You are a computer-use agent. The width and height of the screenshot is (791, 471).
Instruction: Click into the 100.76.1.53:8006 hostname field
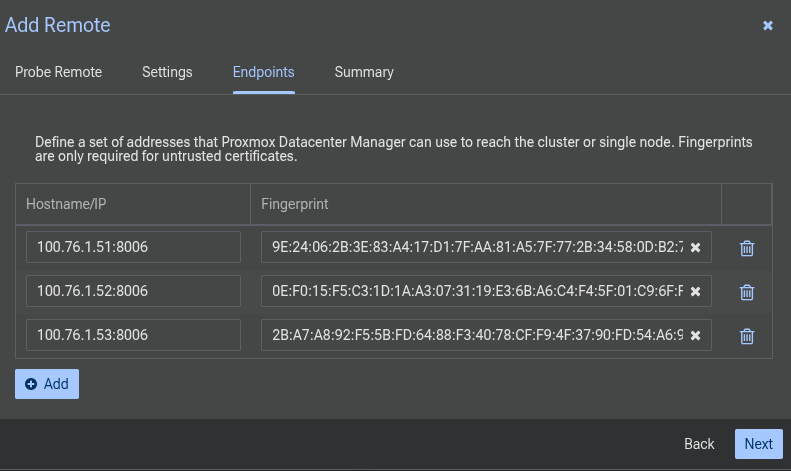(133, 335)
